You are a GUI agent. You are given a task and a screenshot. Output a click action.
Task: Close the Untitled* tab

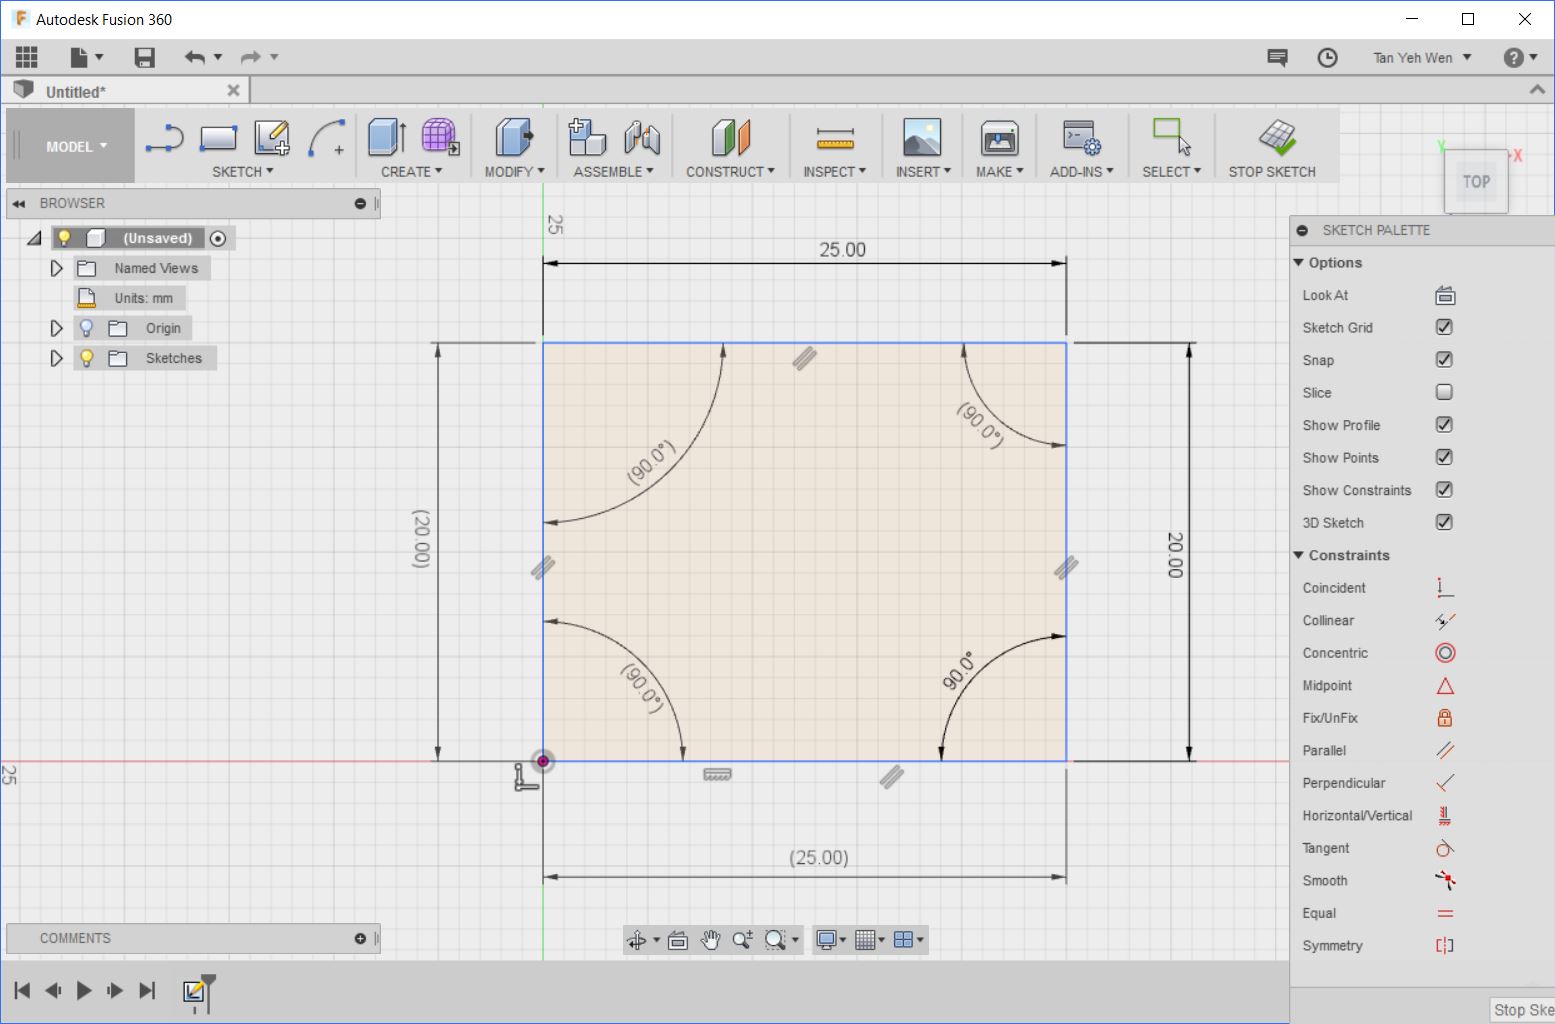(233, 90)
